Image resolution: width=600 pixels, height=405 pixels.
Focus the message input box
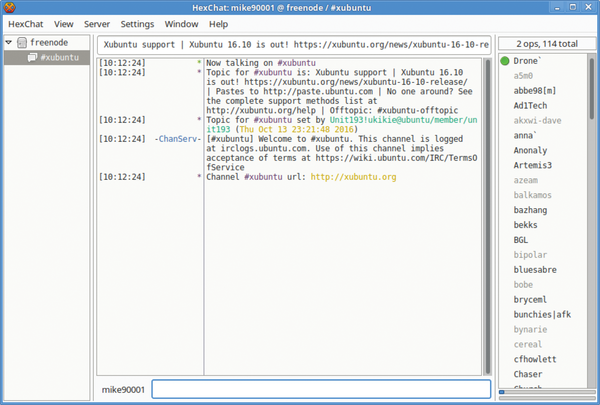(321, 389)
